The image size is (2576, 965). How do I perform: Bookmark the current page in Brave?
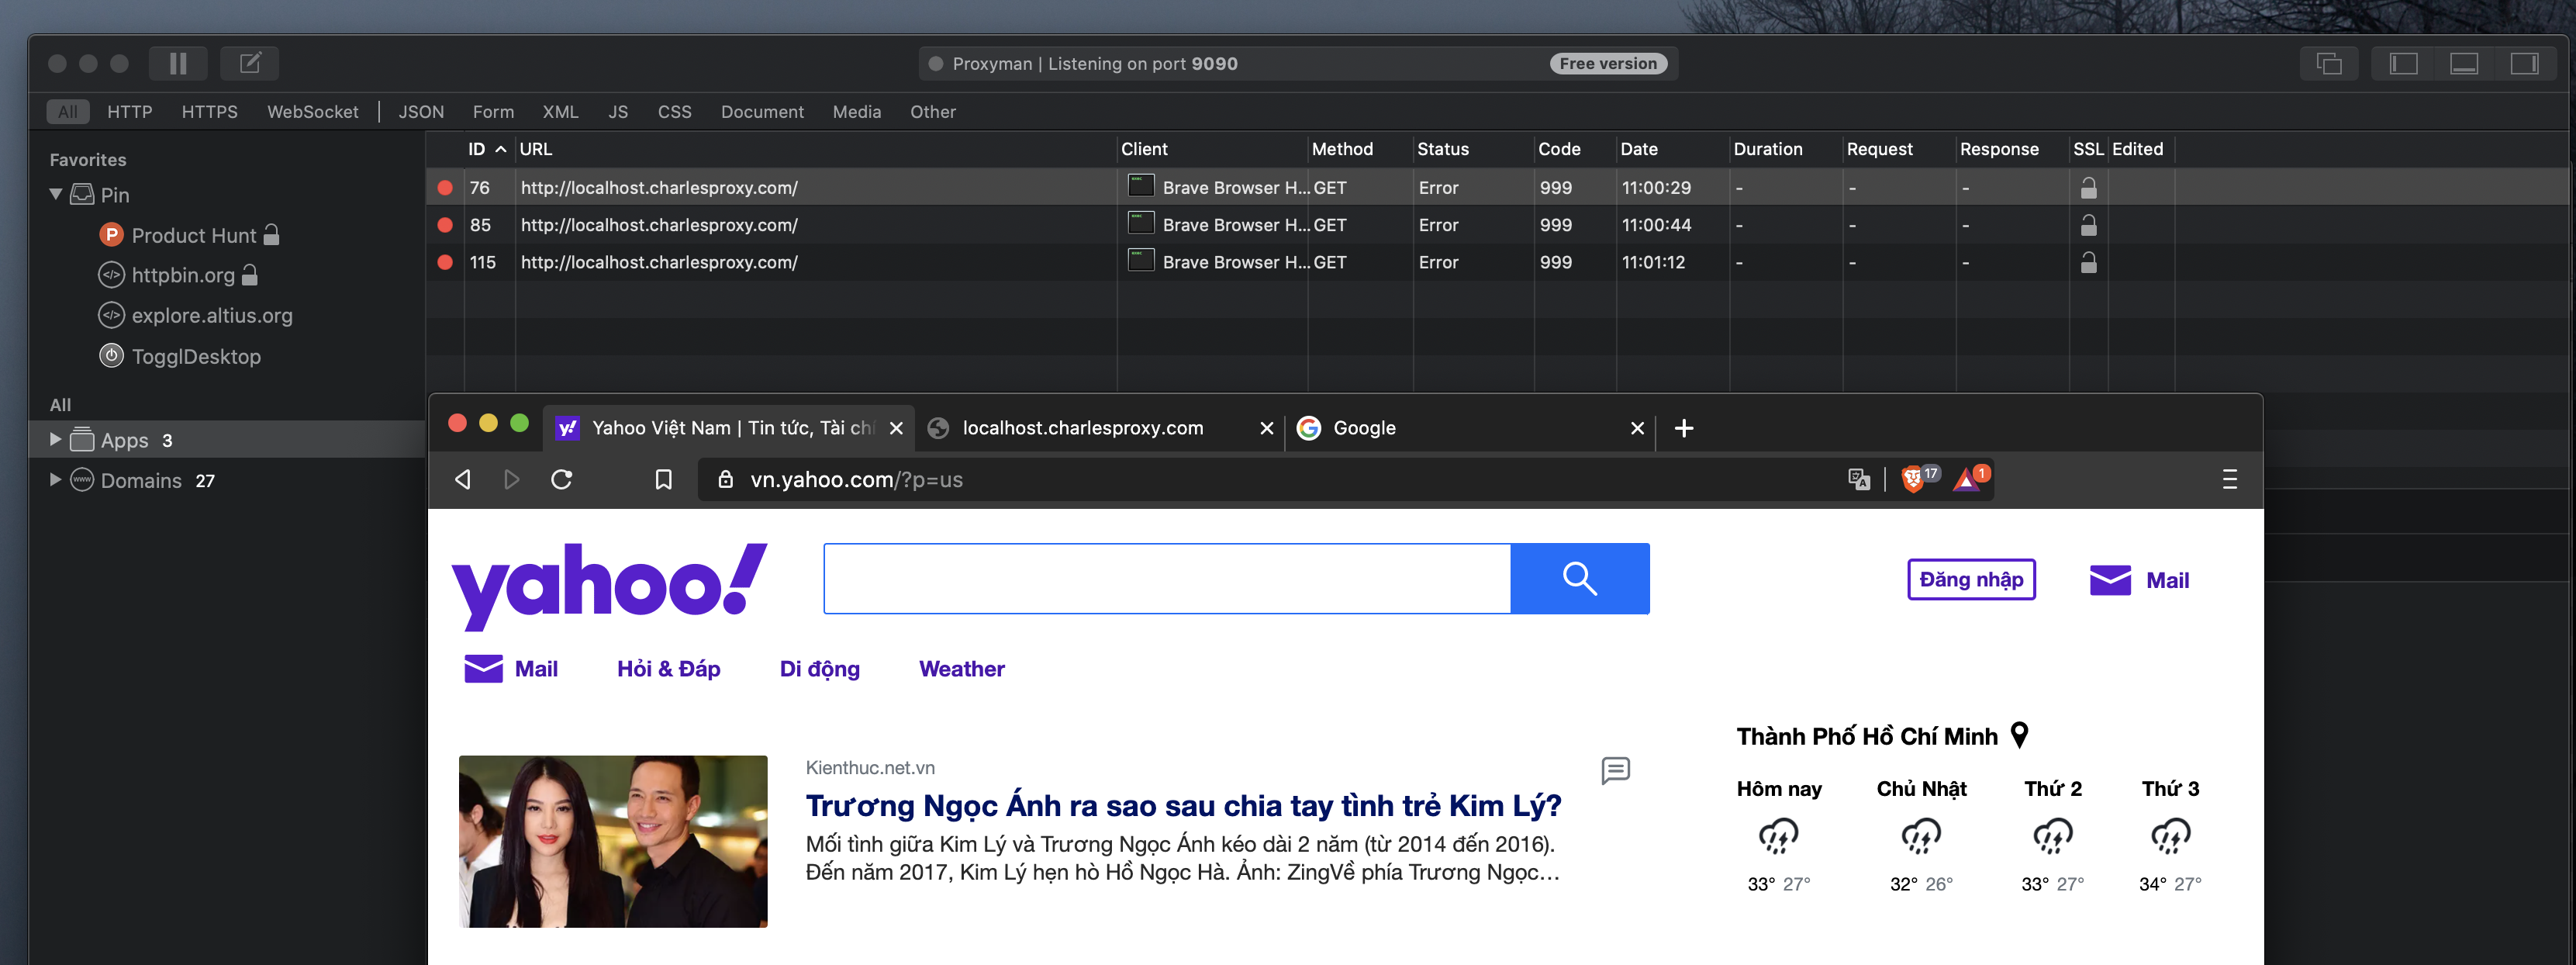[x=663, y=480]
